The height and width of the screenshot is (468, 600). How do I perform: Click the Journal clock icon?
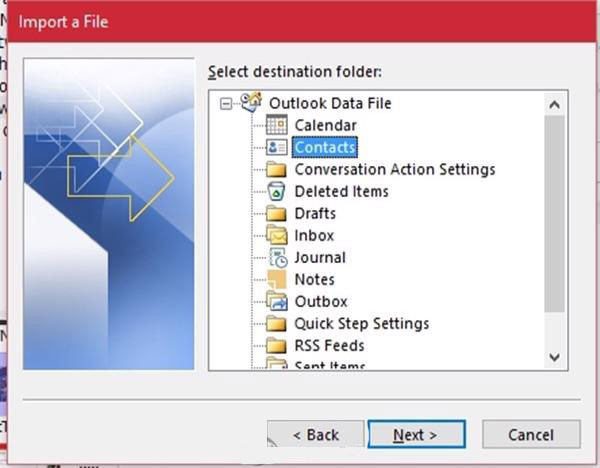click(x=278, y=257)
